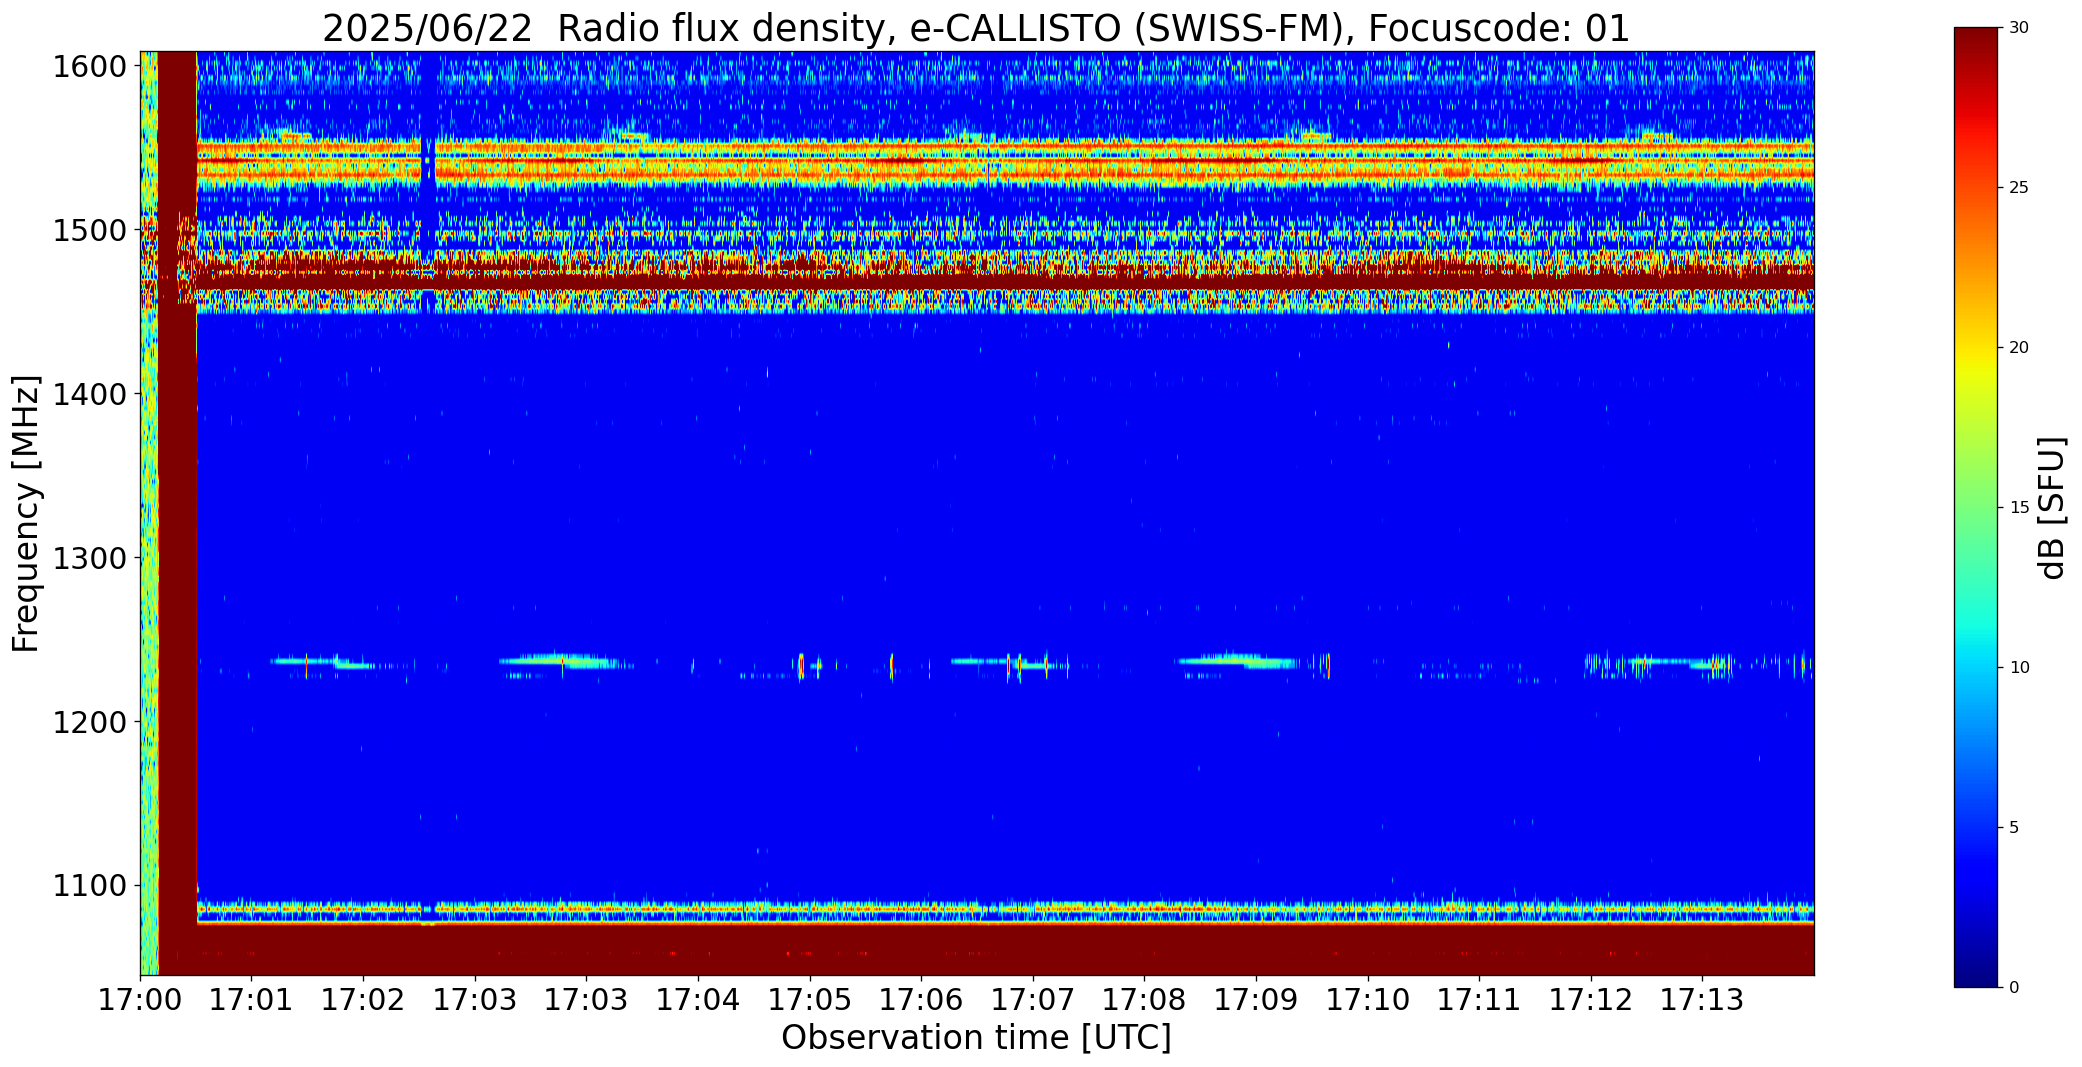
Task: Click the plot title mentioning e-CALLISTO (SWISS-FM)
Action: [x=976, y=28]
